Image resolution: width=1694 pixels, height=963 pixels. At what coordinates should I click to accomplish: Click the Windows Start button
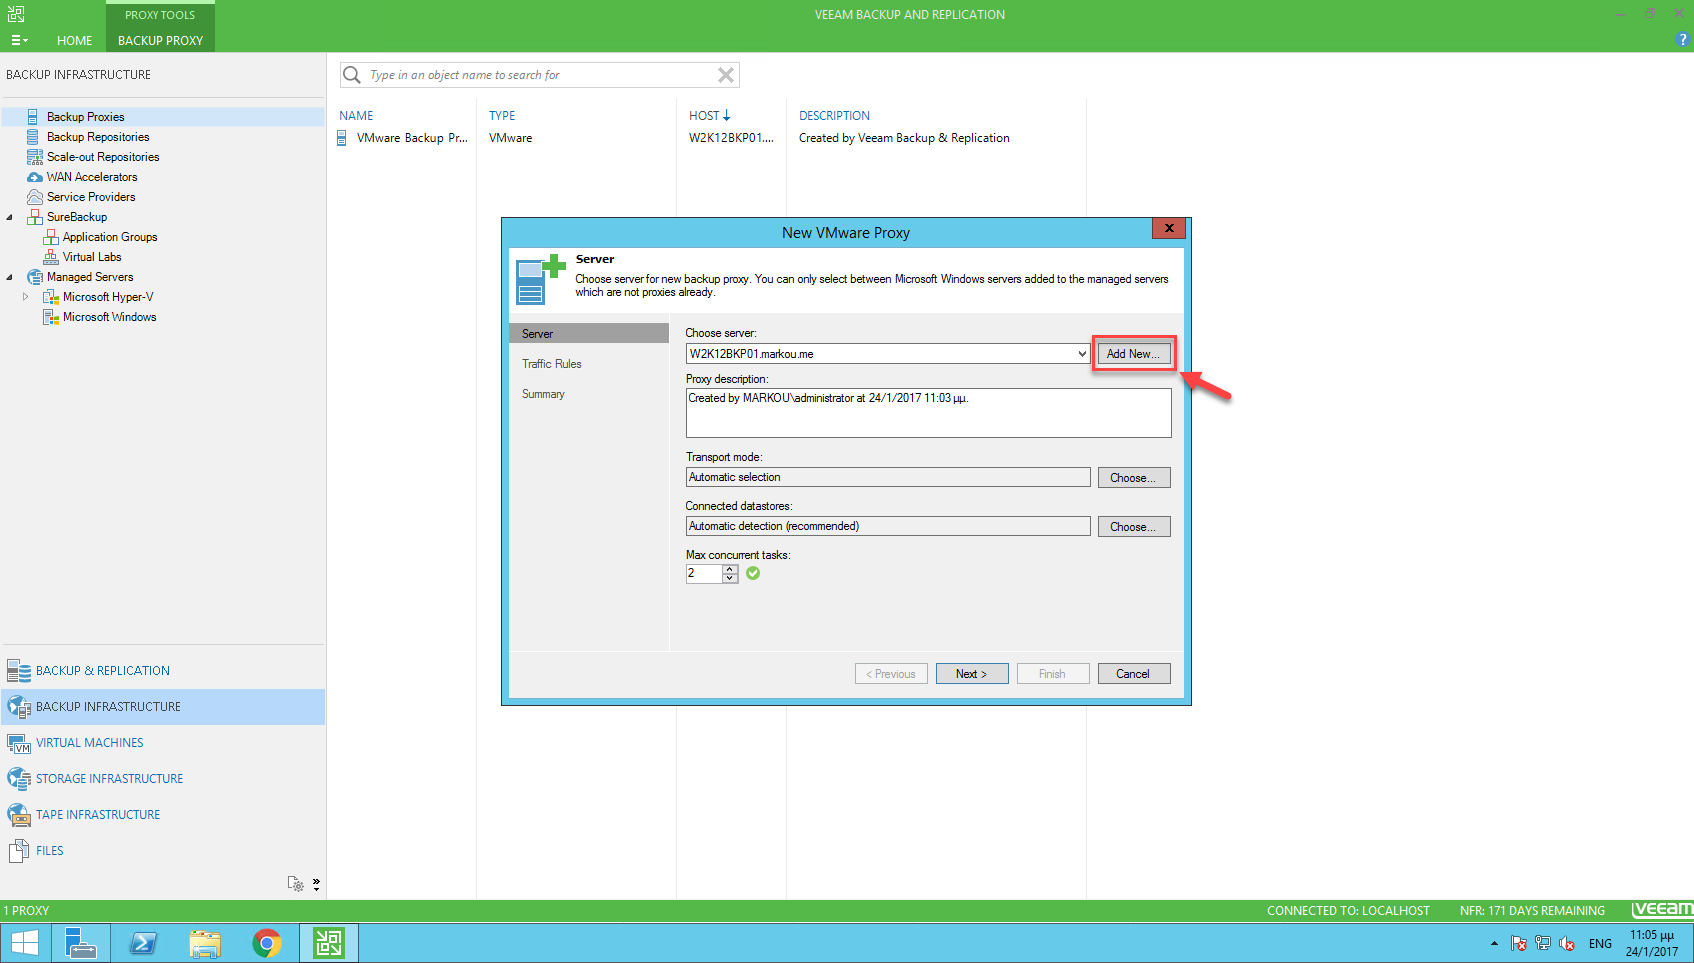[x=24, y=943]
